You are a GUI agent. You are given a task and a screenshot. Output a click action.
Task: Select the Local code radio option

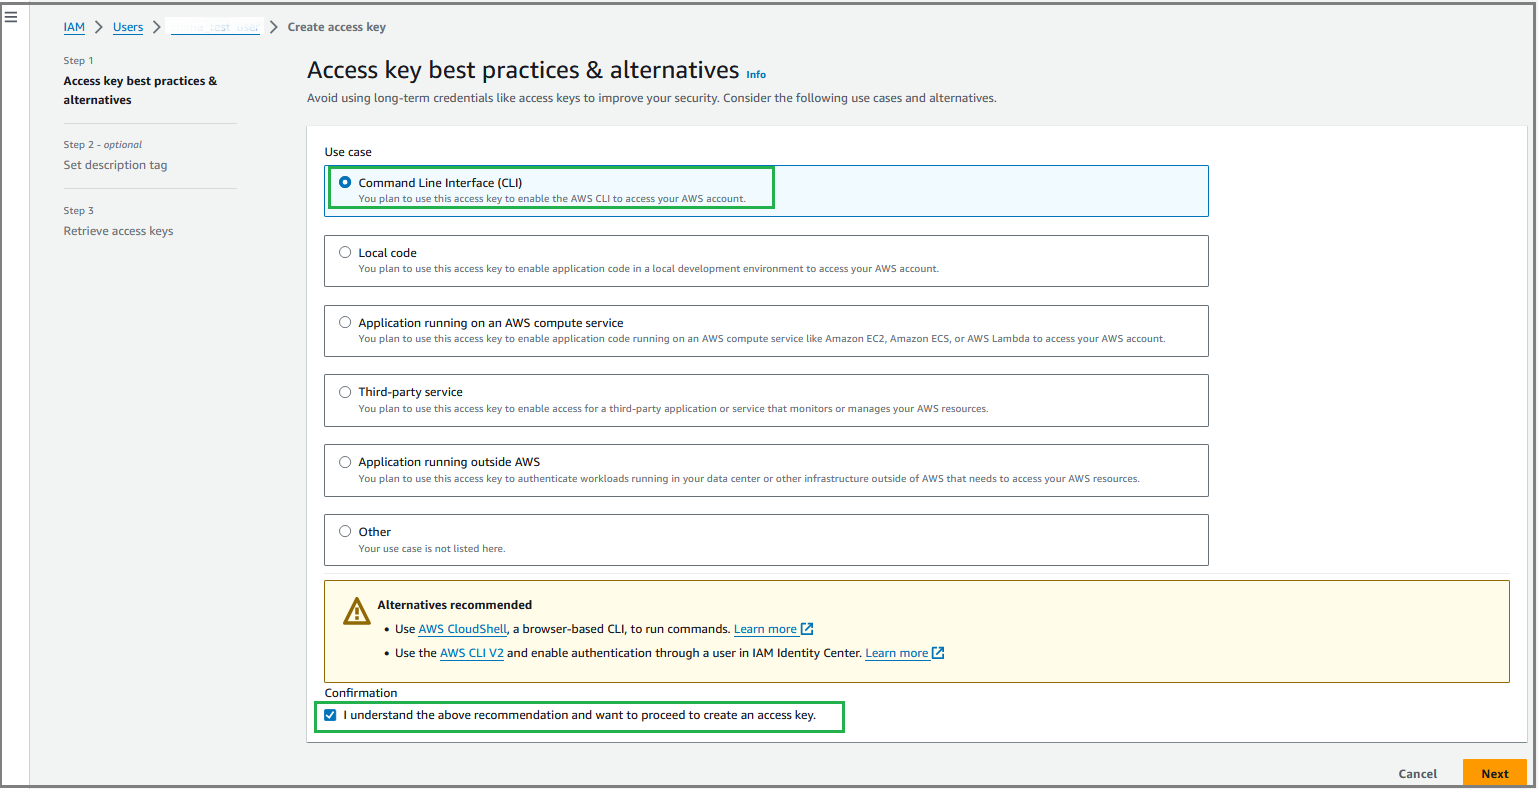[x=345, y=252]
